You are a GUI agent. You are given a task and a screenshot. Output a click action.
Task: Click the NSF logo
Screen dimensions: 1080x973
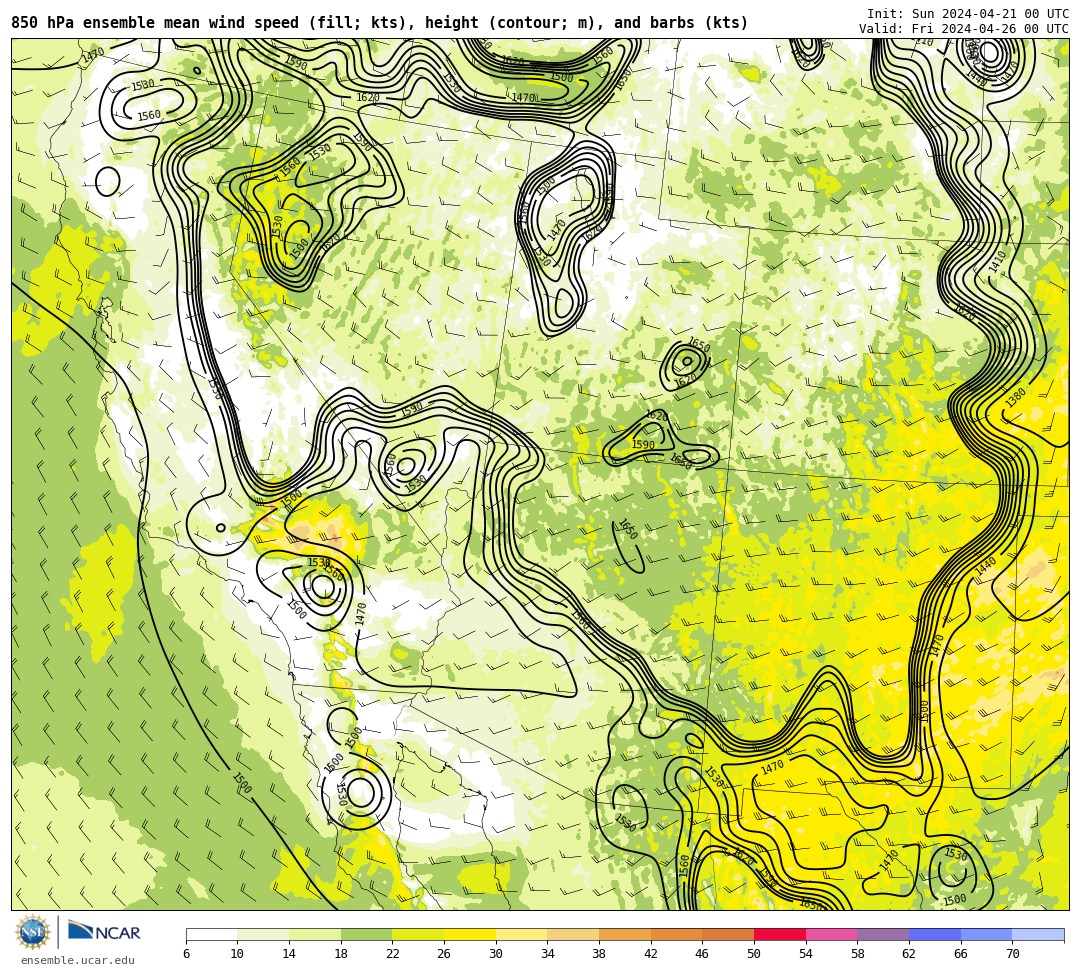coord(32,932)
